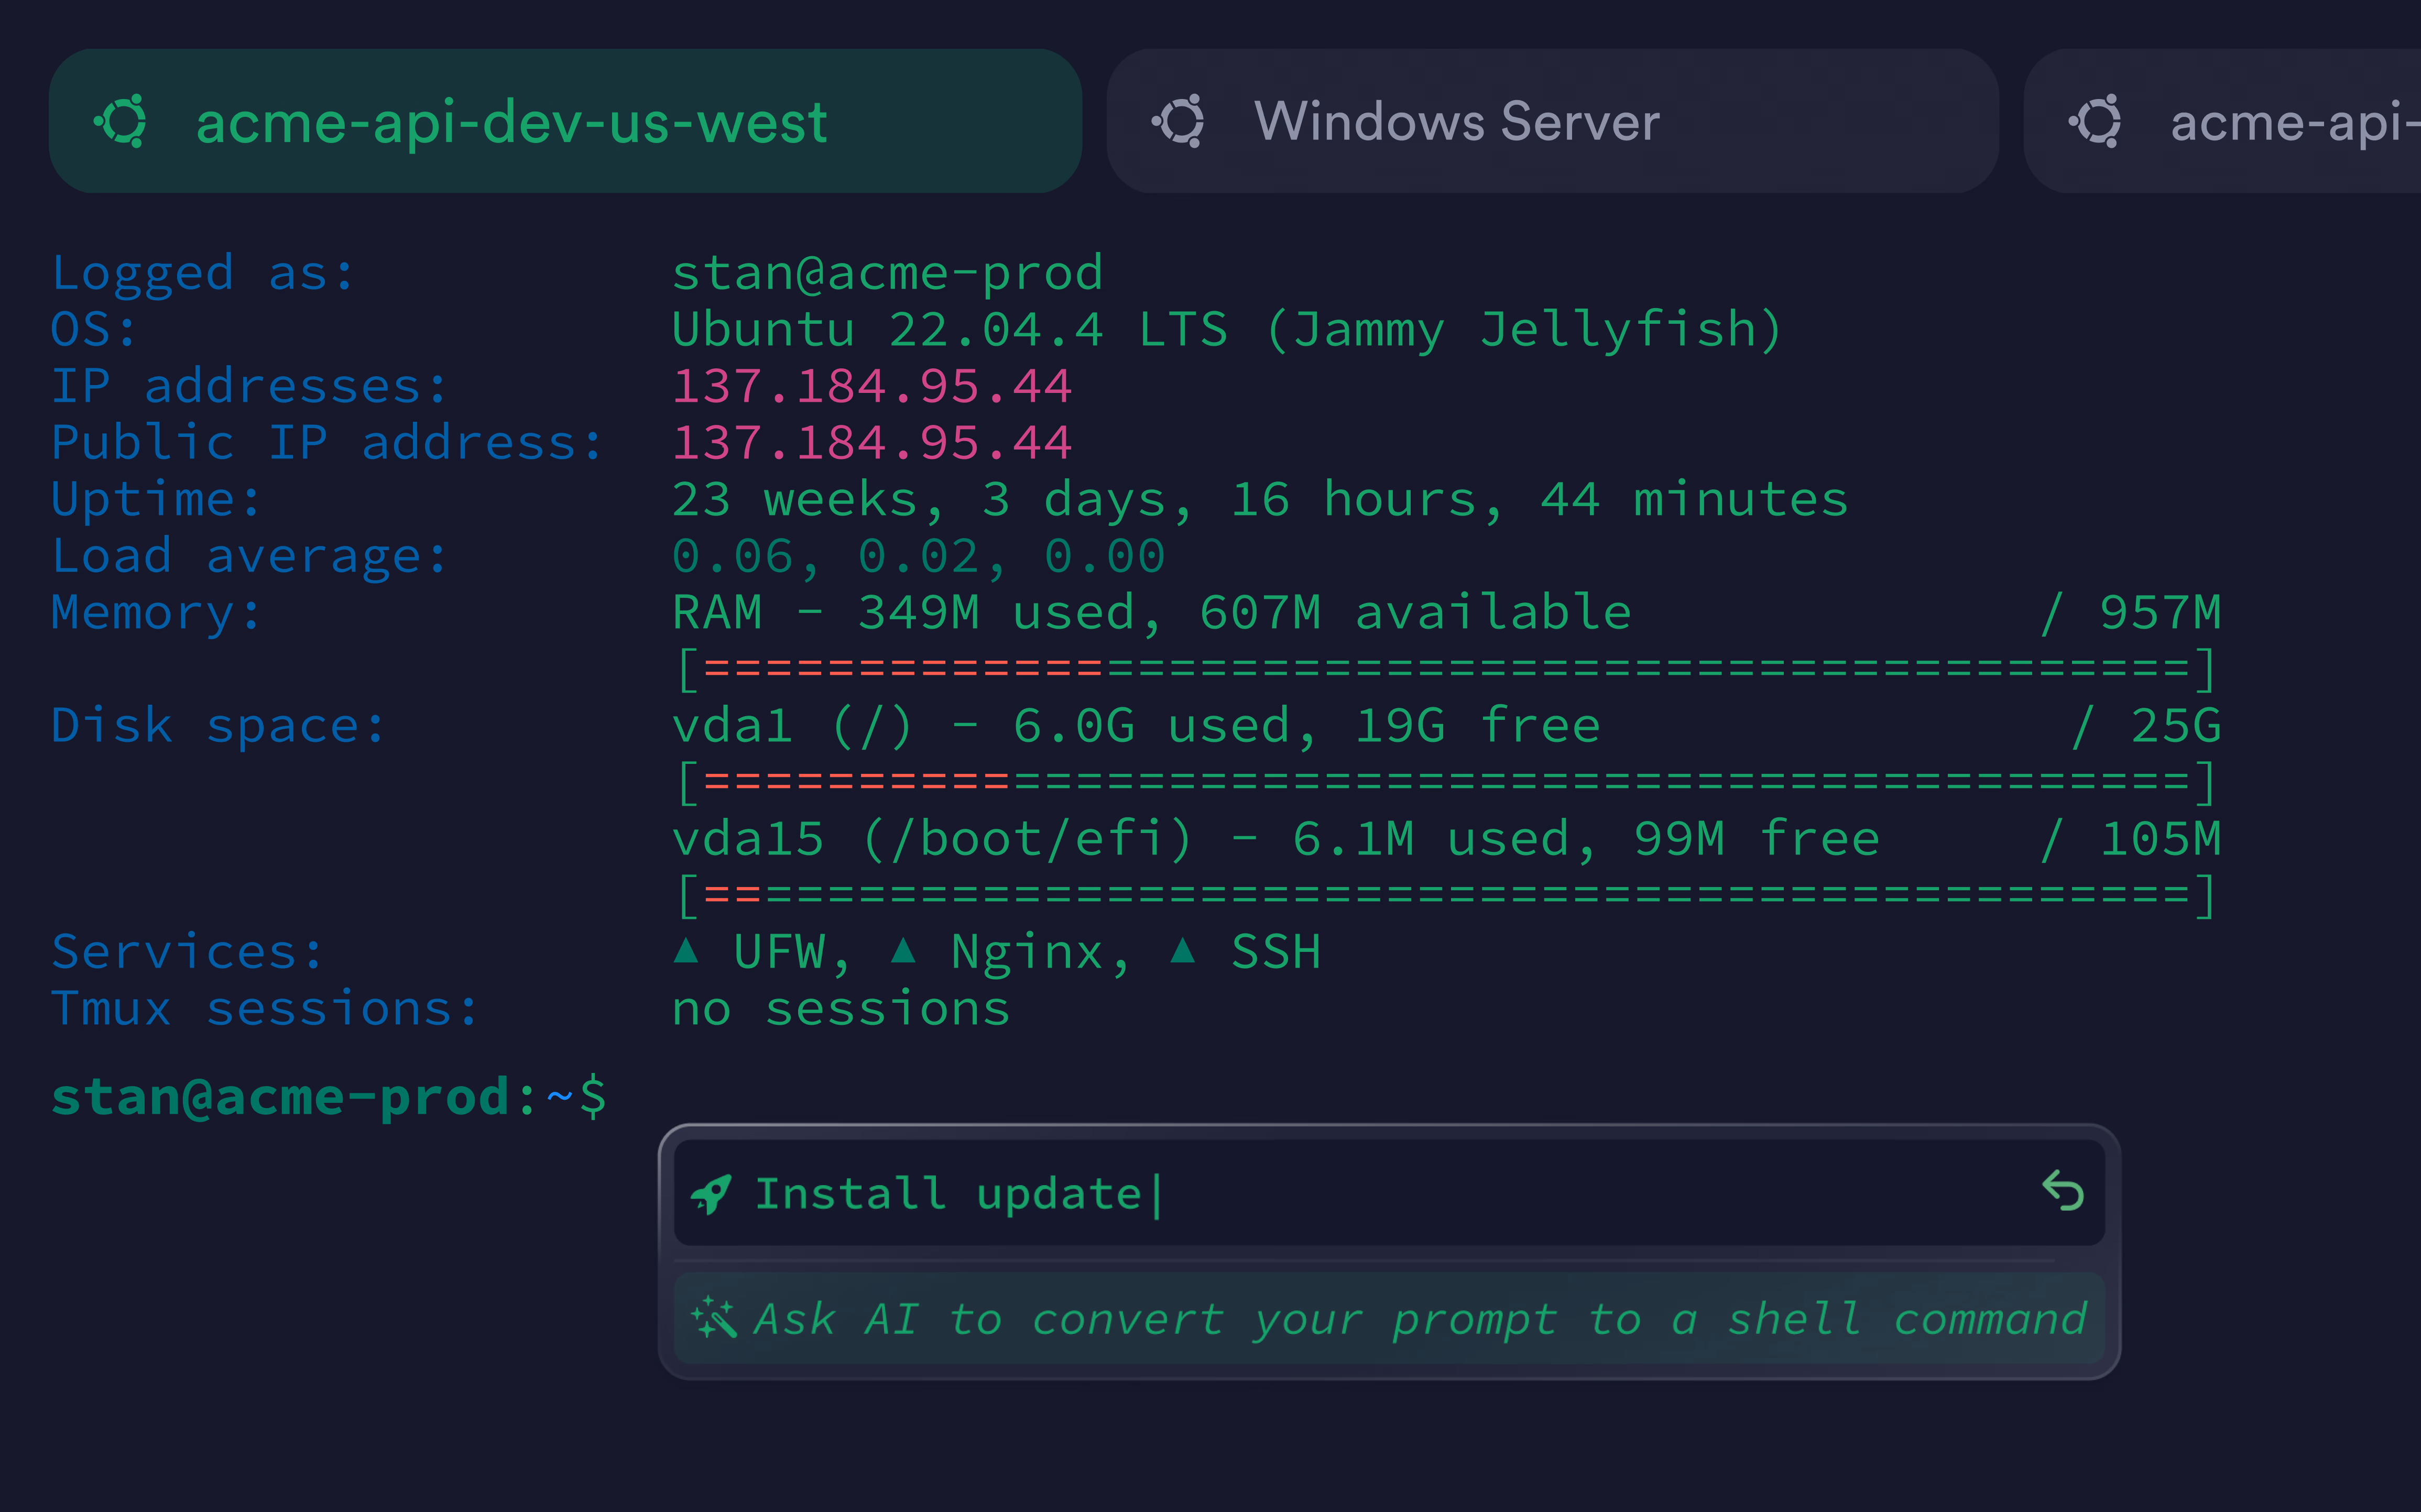This screenshot has height=1512, width=2421.
Task: Click the Nginx service status triangle
Action: click(x=903, y=950)
